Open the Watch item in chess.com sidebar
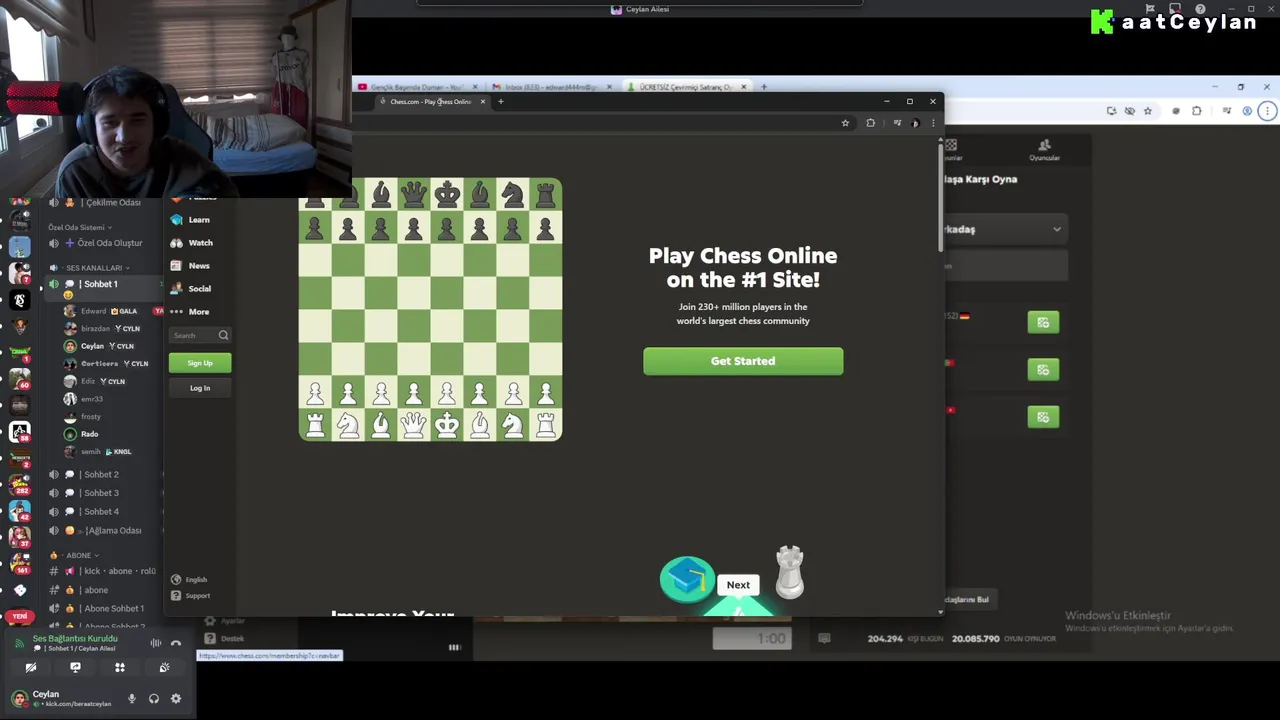Image resolution: width=1280 pixels, height=720 pixels. [x=191, y=243]
